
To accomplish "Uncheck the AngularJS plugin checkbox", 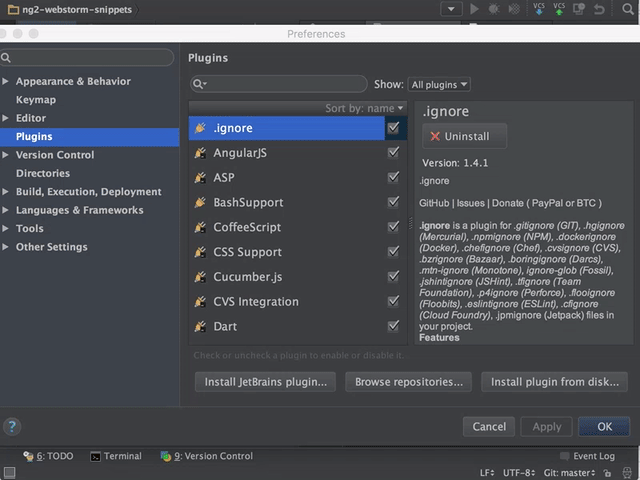I will point(393,152).
